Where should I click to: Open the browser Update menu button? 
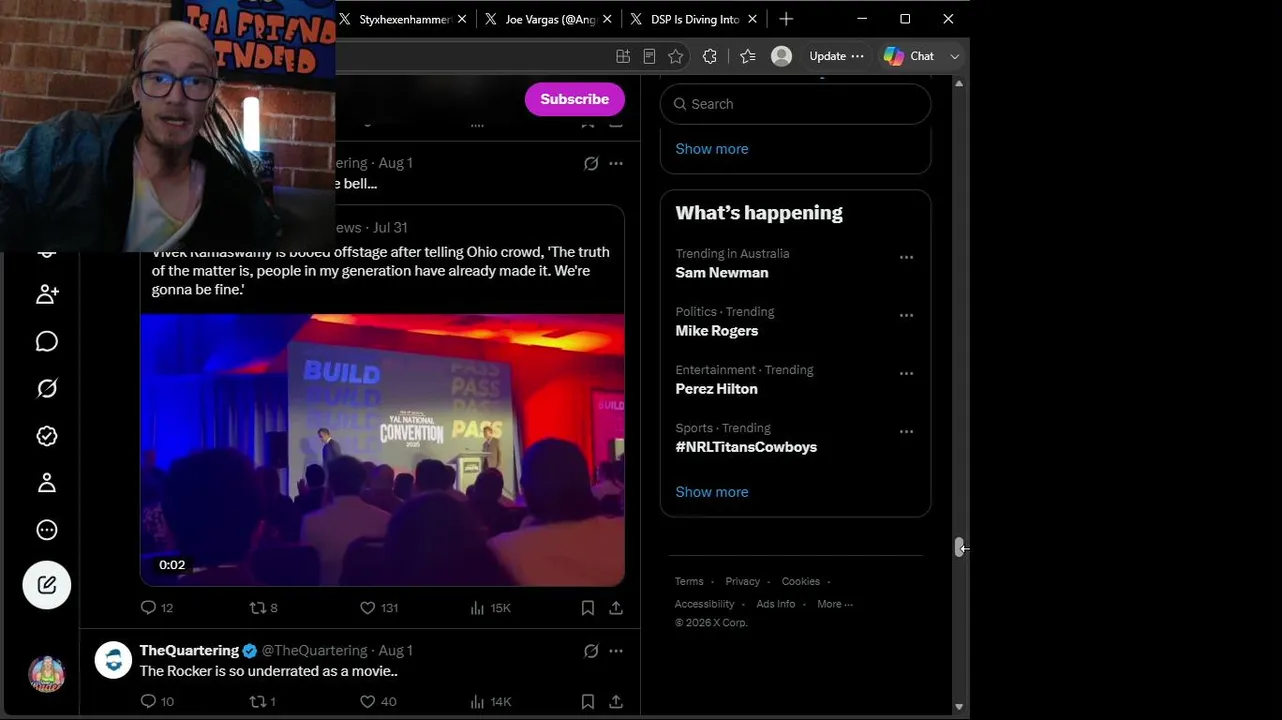(836, 56)
